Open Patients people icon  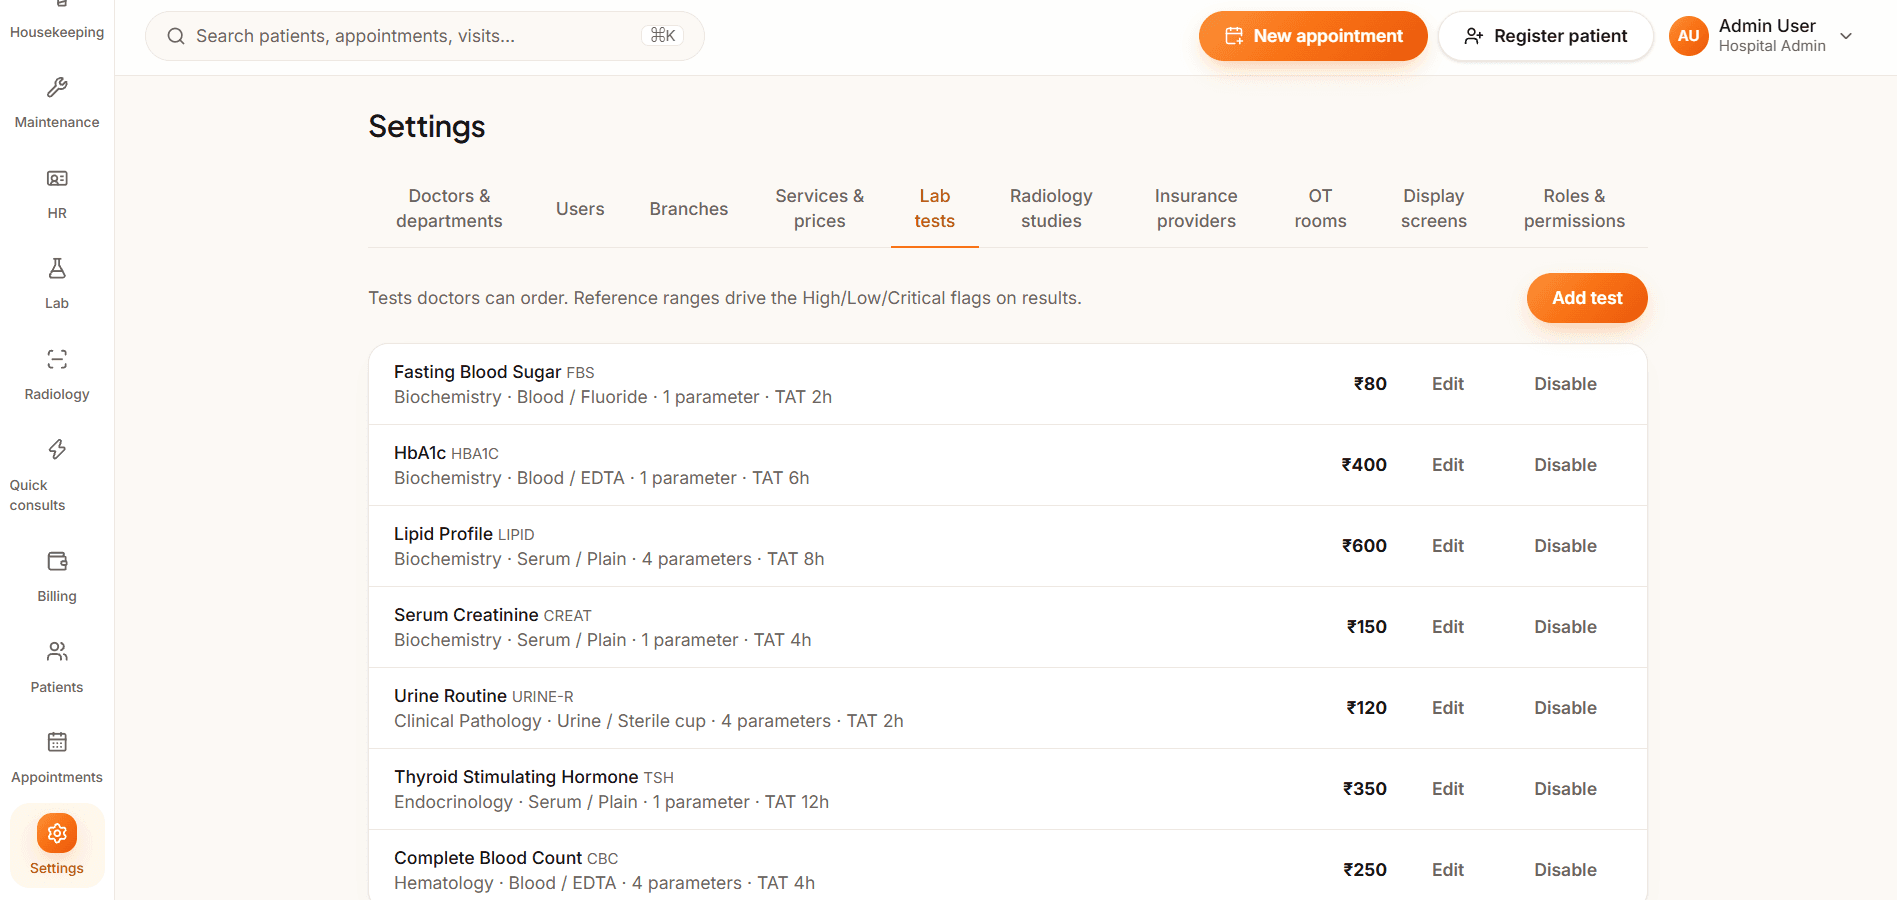pos(57,652)
